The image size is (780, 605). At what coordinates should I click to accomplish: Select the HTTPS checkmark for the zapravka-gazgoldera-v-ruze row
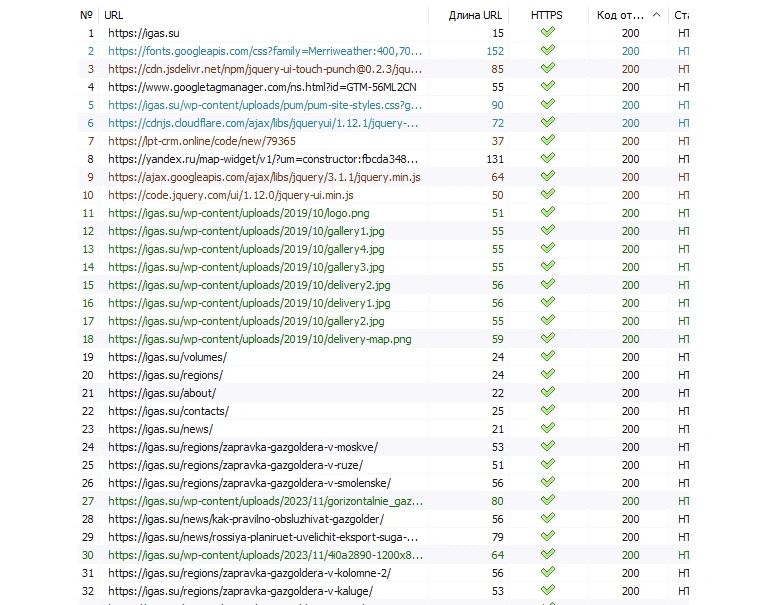click(x=548, y=464)
